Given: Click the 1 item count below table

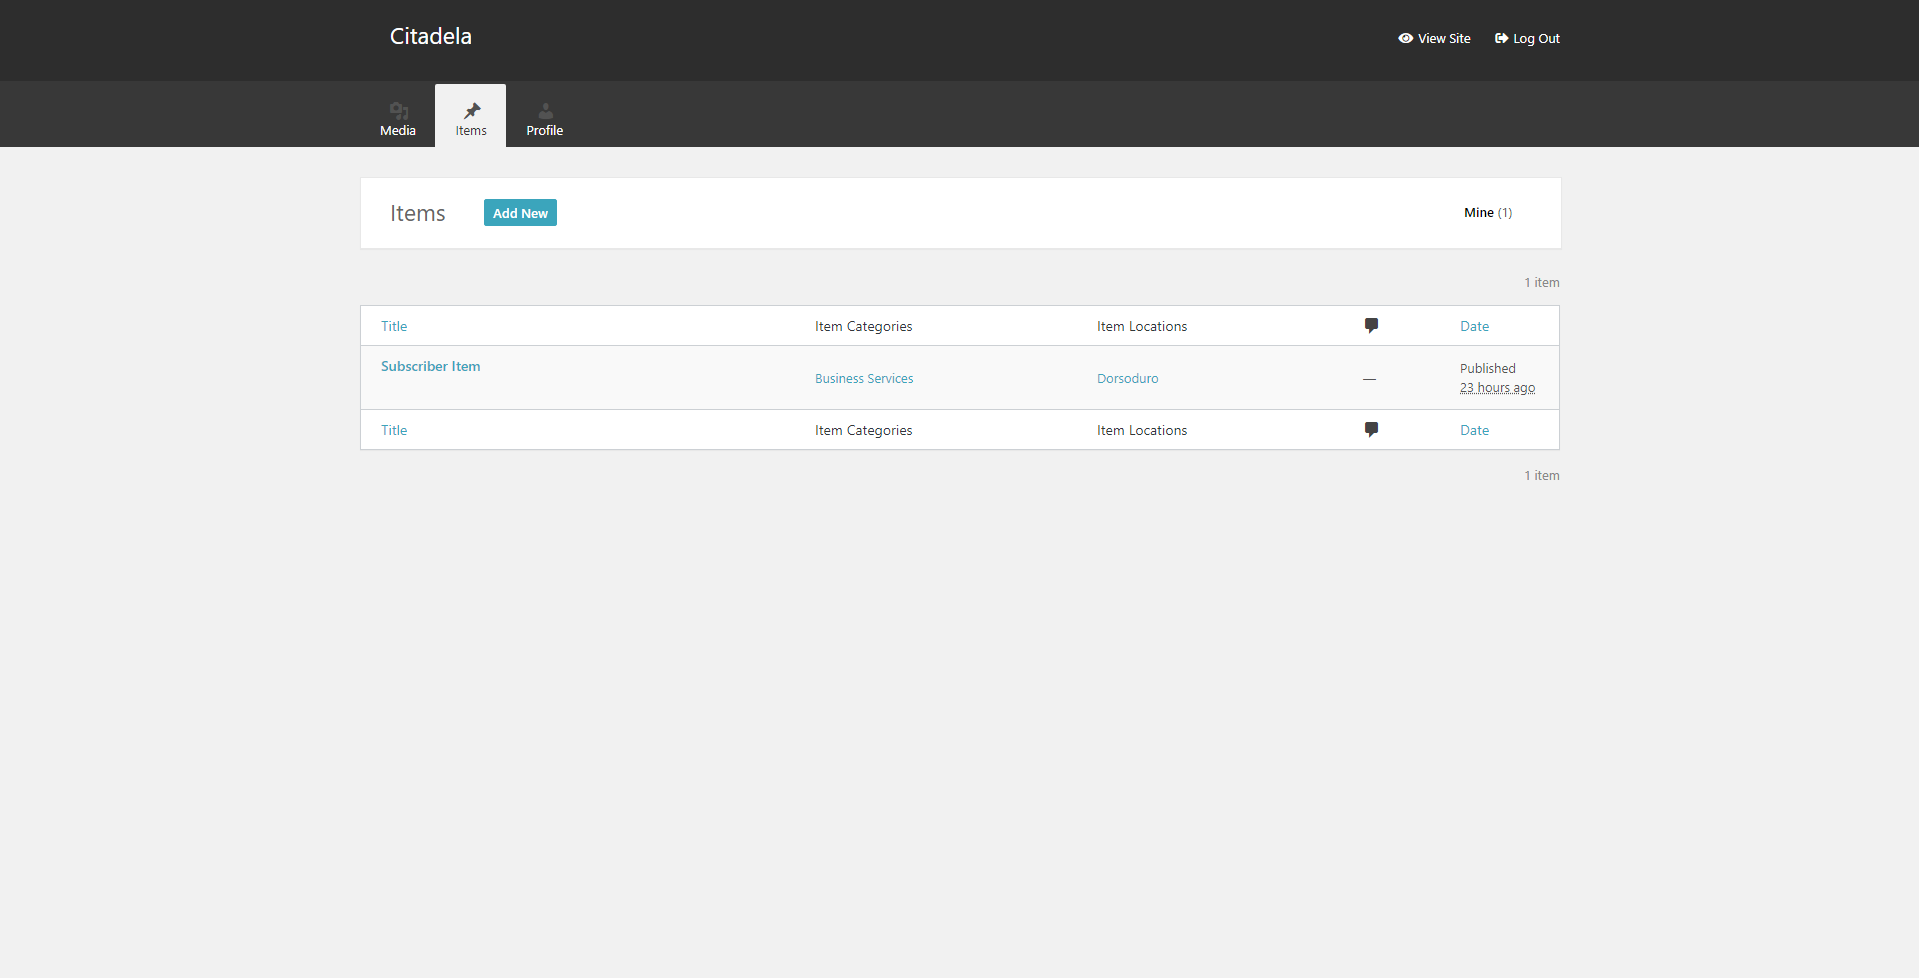Looking at the screenshot, I should pyautogui.click(x=1541, y=476).
